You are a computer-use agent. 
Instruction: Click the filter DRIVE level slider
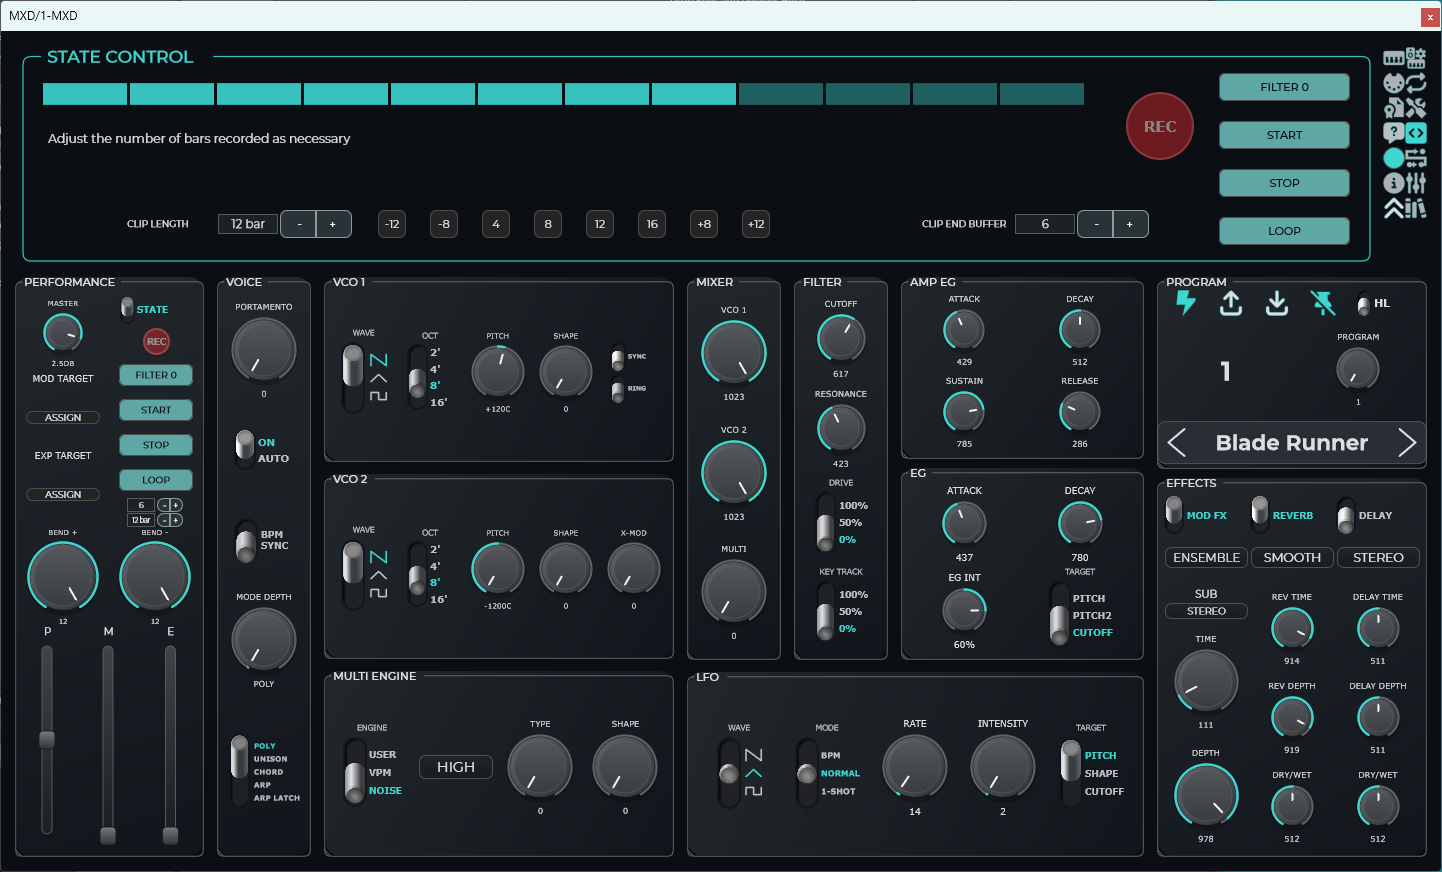pos(825,522)
